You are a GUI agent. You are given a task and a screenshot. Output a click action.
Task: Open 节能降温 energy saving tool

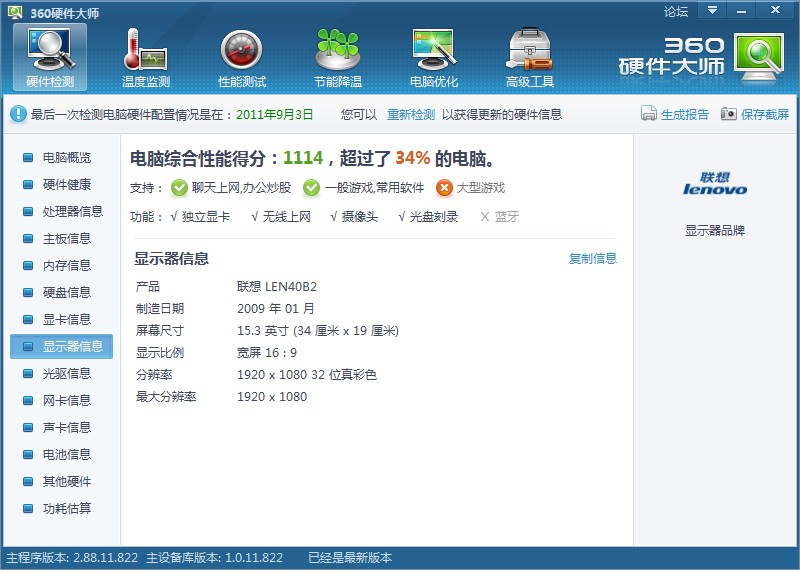pyautogui.click(x=338, y=57)
